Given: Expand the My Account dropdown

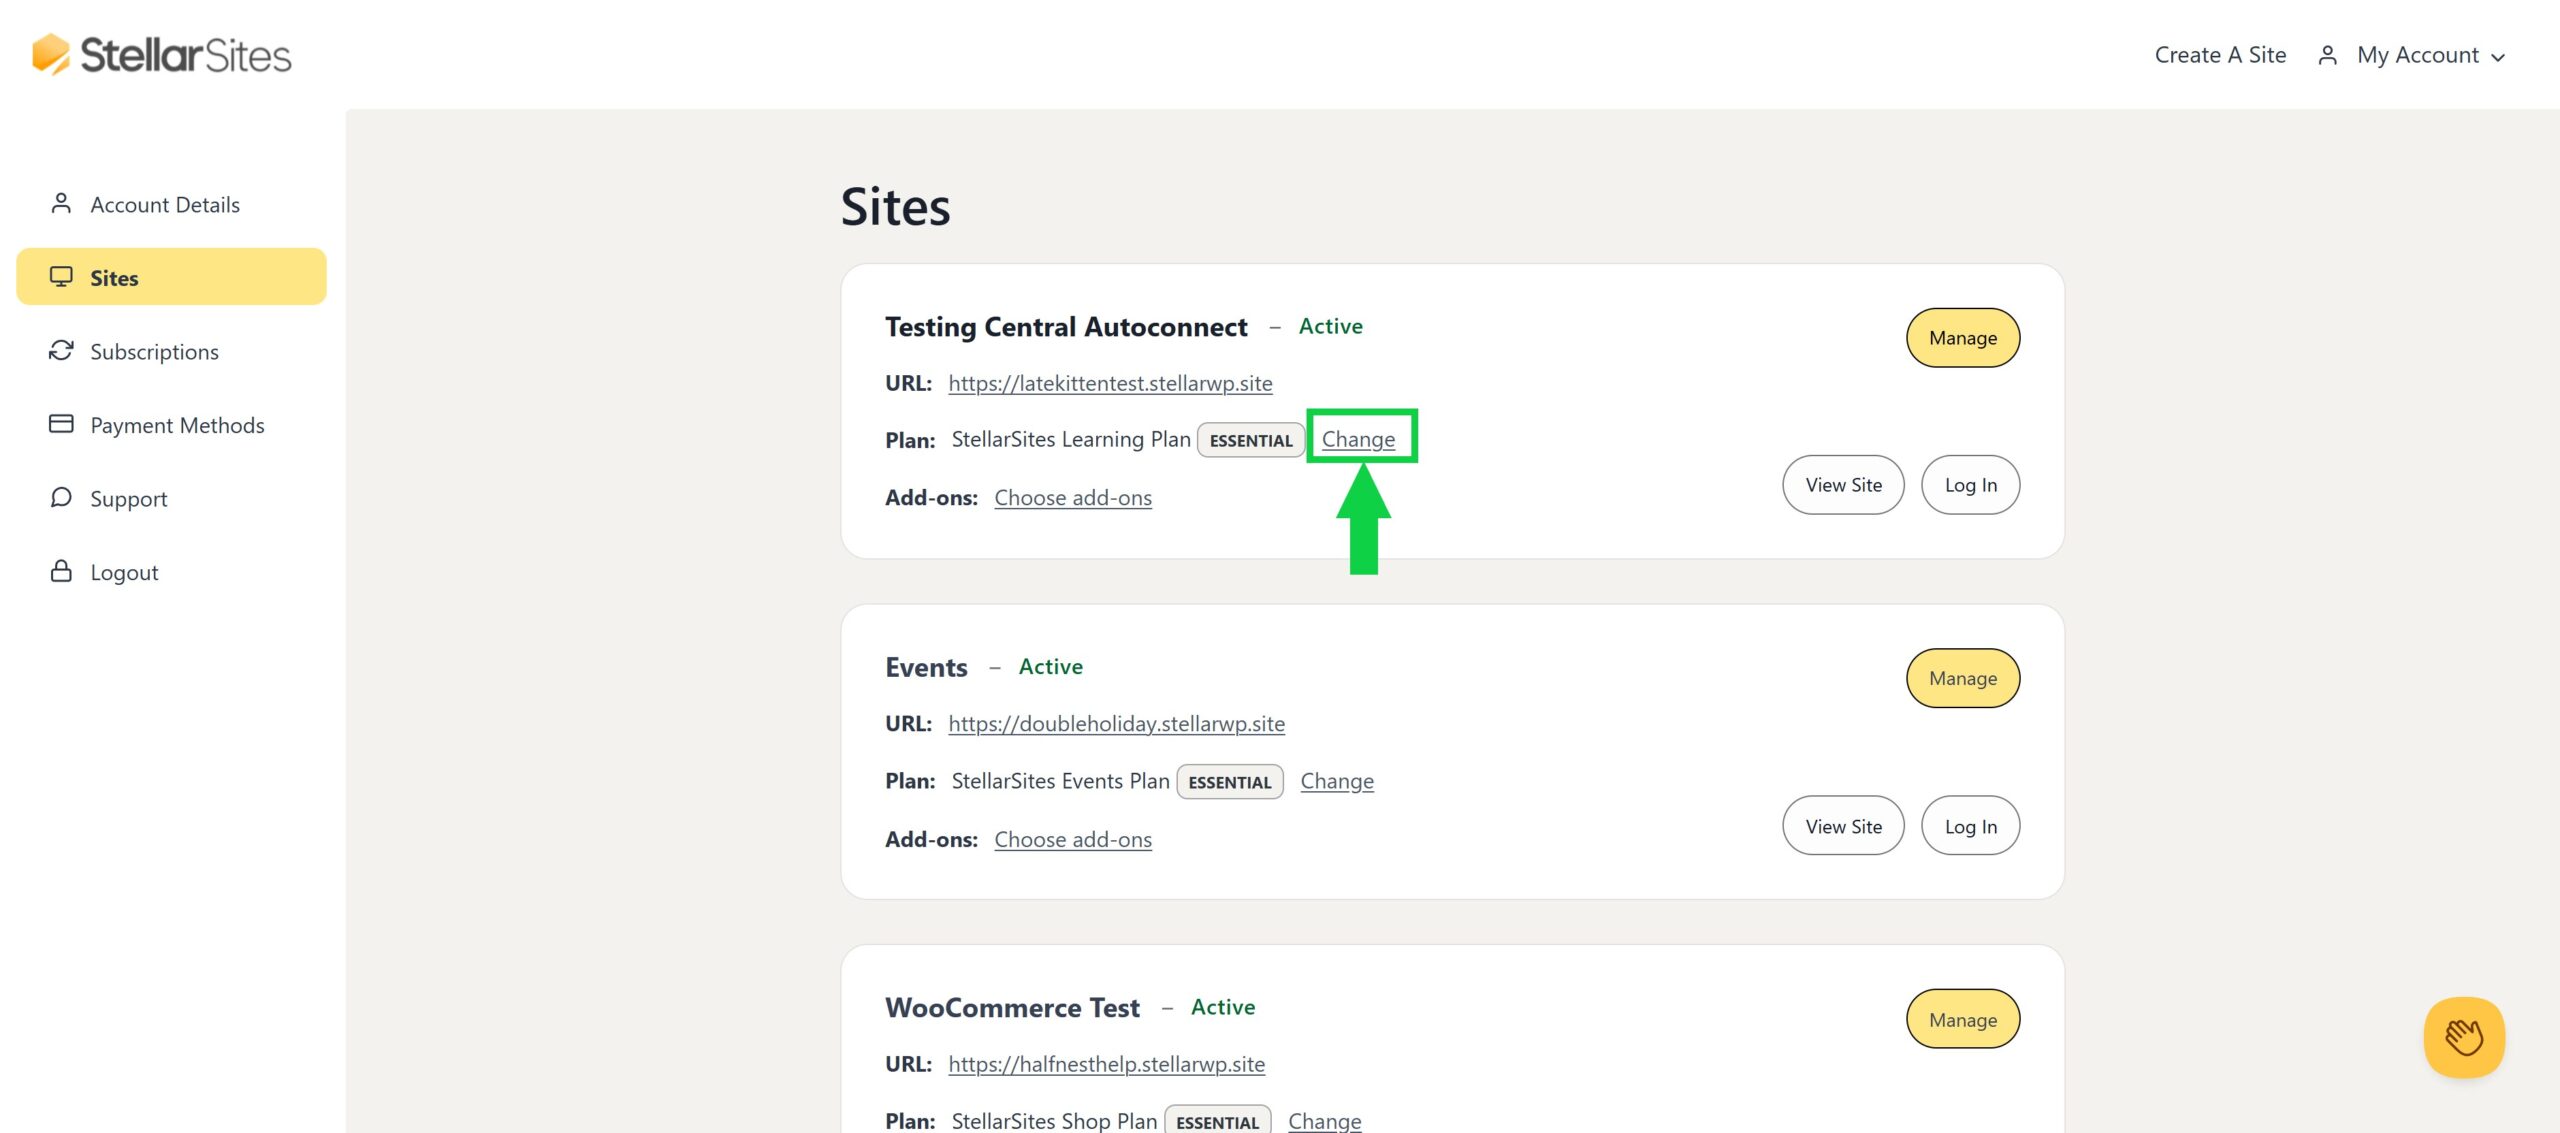Looking at the screenshot, I should tap(2499, 57).
